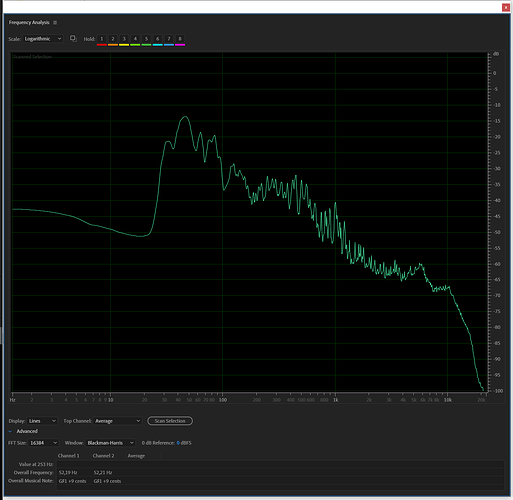Click the 52.19 Hz overall frequency value
The image size is (513, 500).
coord(68,473)
